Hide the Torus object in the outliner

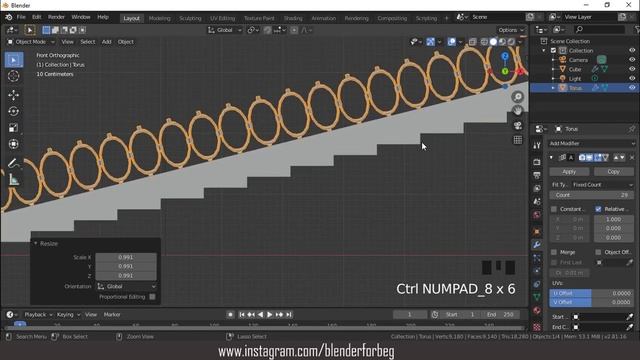pyautogui.click(x=632, y=88)
